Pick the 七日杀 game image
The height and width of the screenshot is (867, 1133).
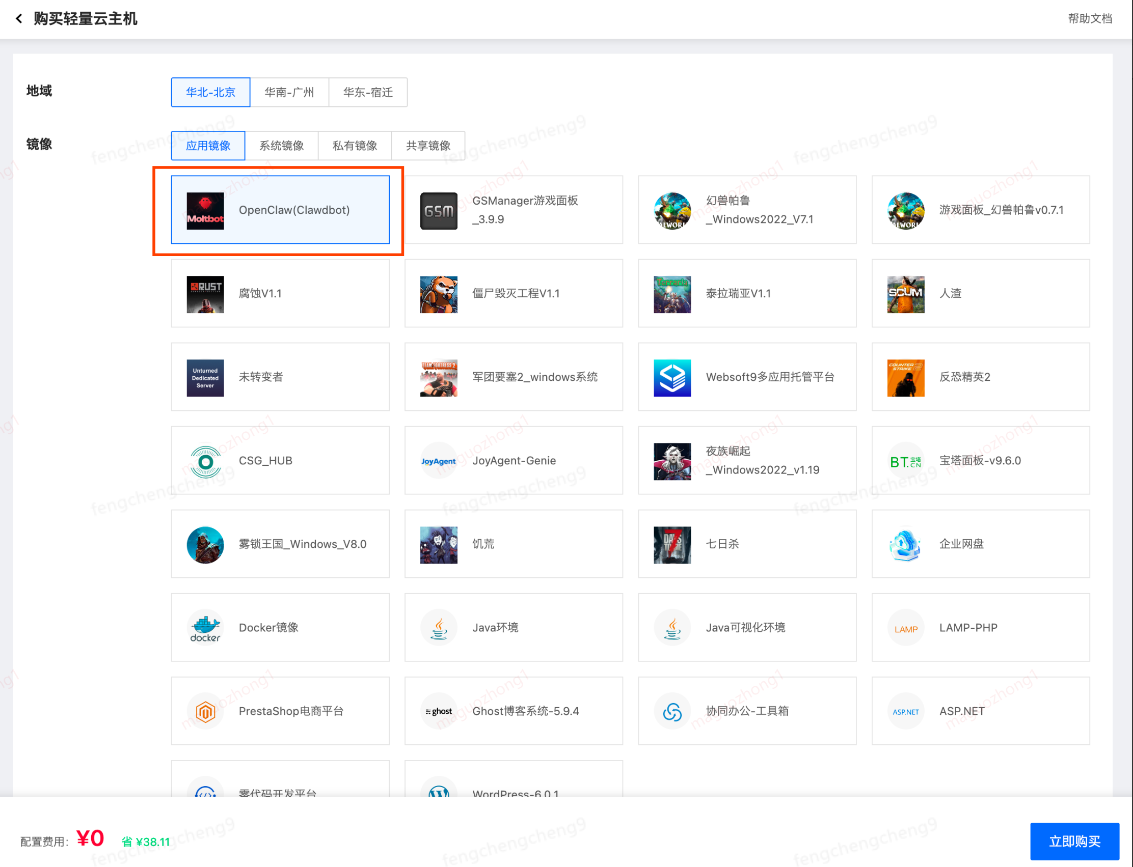tap(747, 543)
